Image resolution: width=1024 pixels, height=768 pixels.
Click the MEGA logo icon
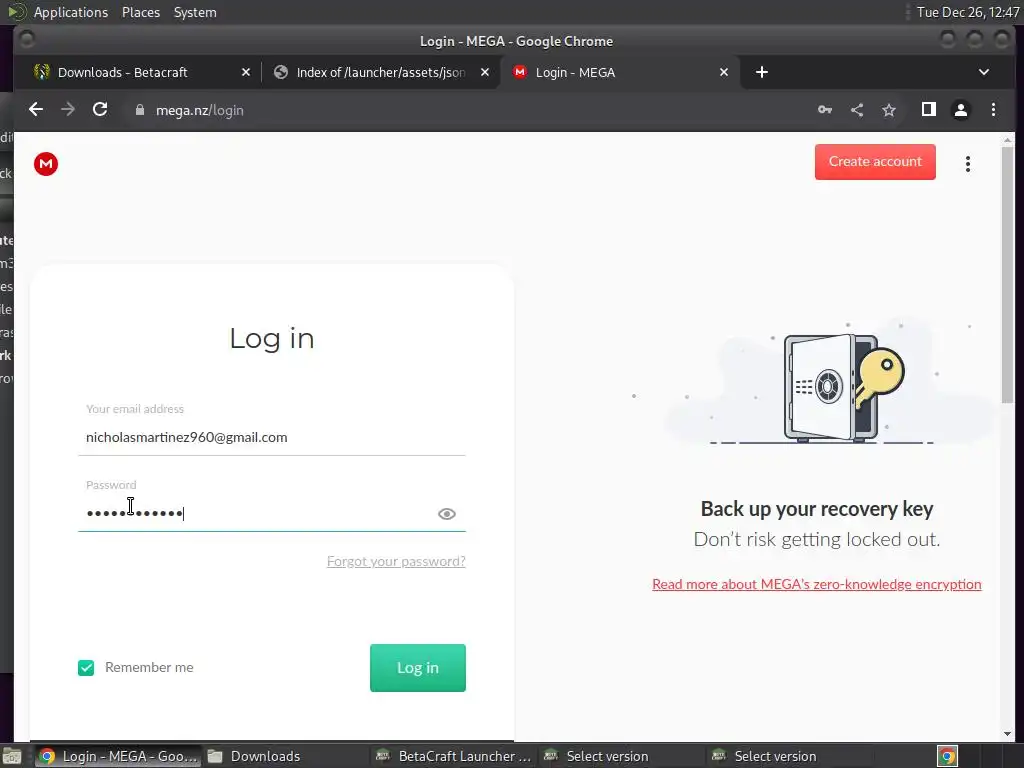(46, 164)
